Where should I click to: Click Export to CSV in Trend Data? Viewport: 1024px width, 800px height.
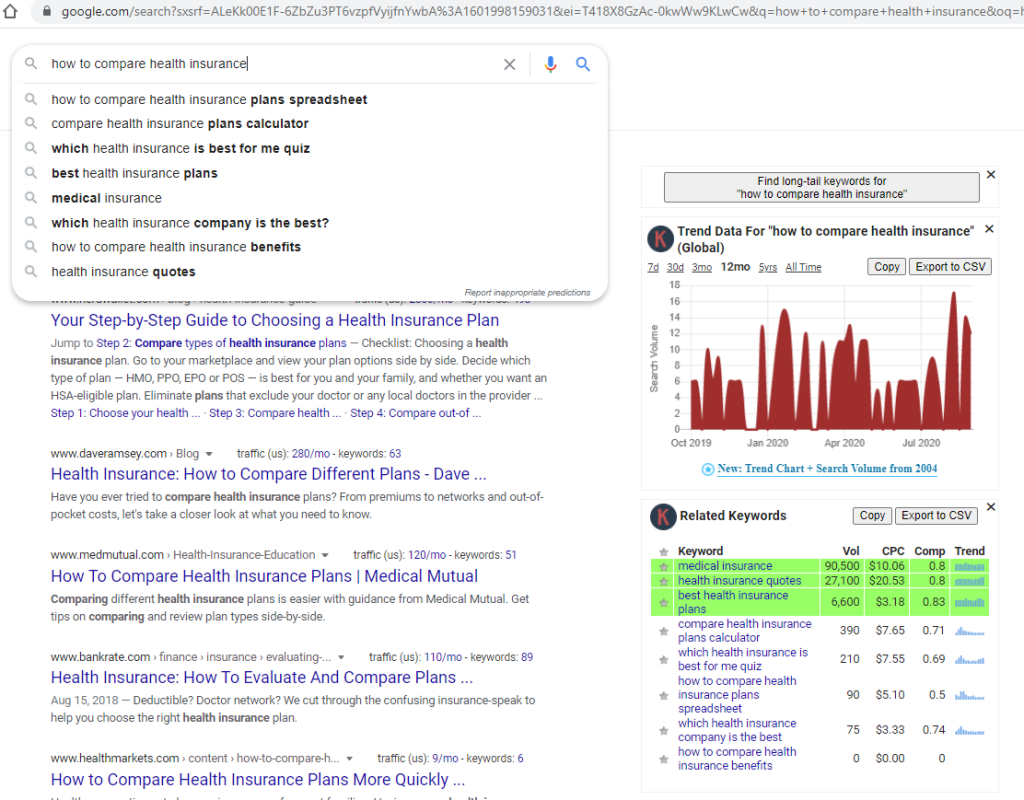950,266
